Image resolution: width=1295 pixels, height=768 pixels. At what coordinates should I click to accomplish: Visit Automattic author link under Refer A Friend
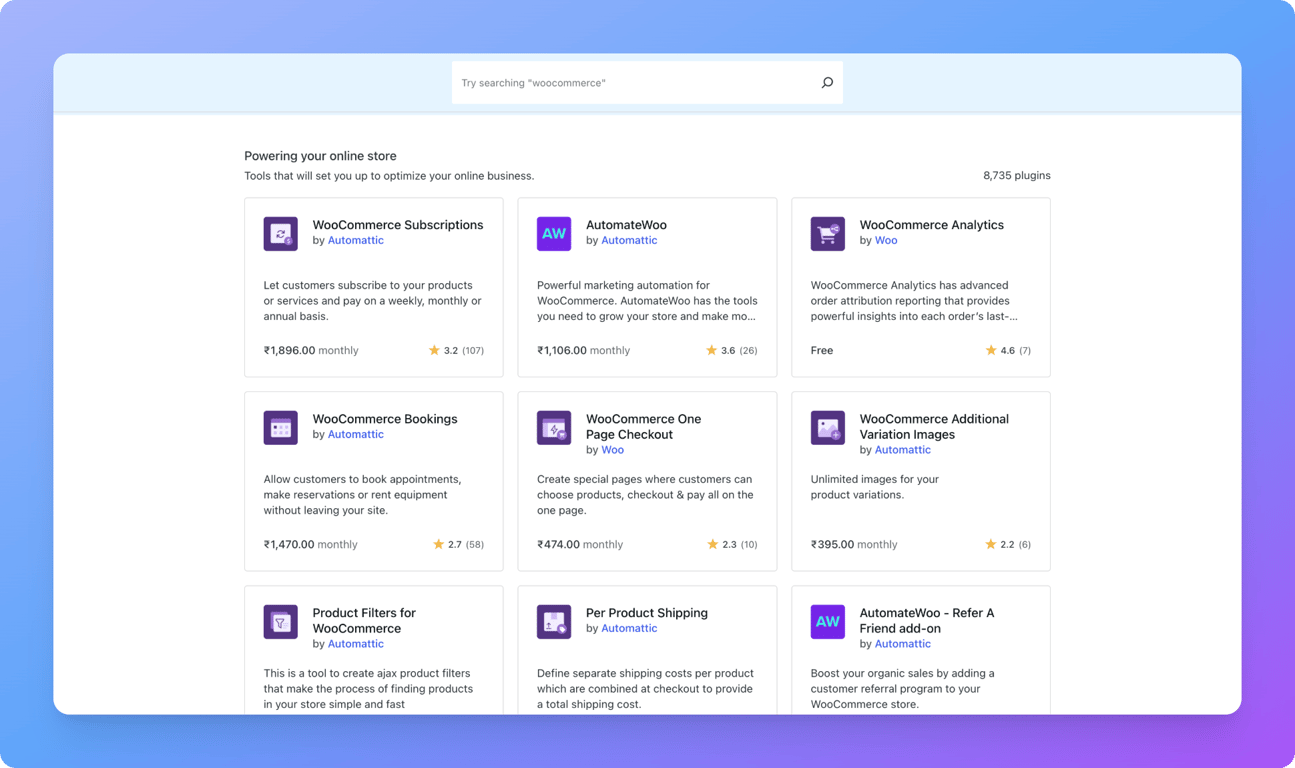(903, 644)
